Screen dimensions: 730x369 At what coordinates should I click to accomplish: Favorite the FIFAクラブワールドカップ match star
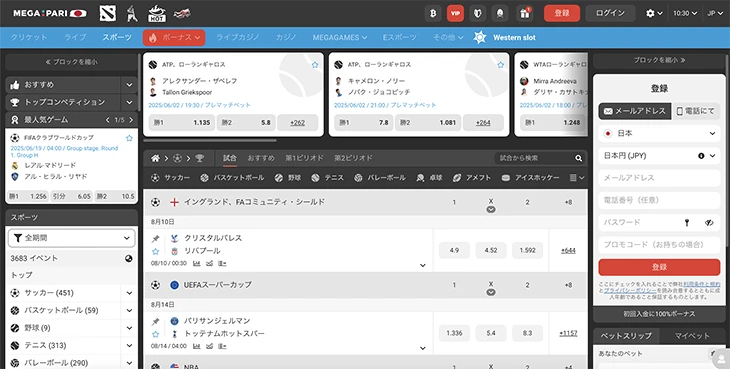(129, 138)
